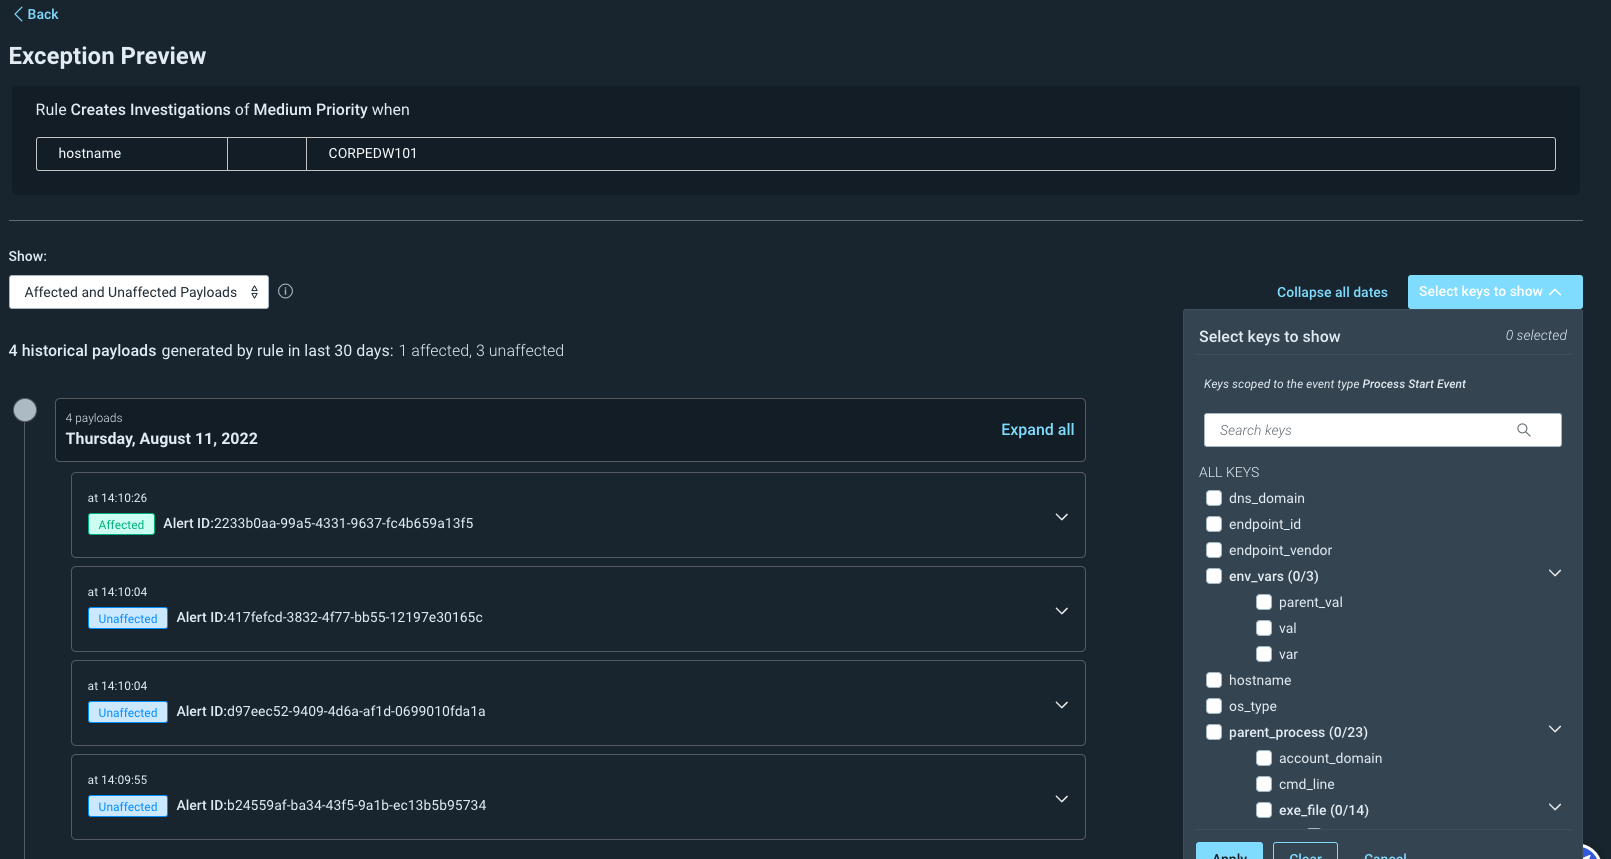The image size is (1611, 859).
Task: Click Collapse all dates link
Action: point(1332,292)
